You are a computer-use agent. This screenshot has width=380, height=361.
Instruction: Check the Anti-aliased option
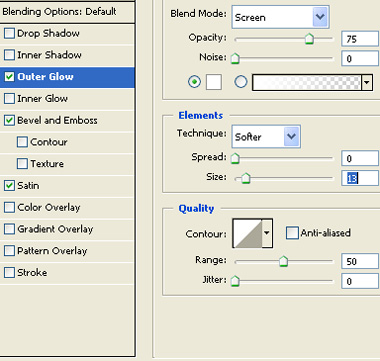[292, 233]
